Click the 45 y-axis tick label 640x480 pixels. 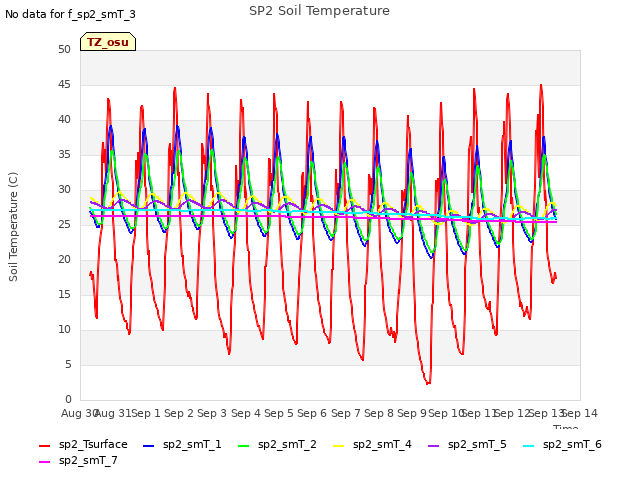click(64, 84)
